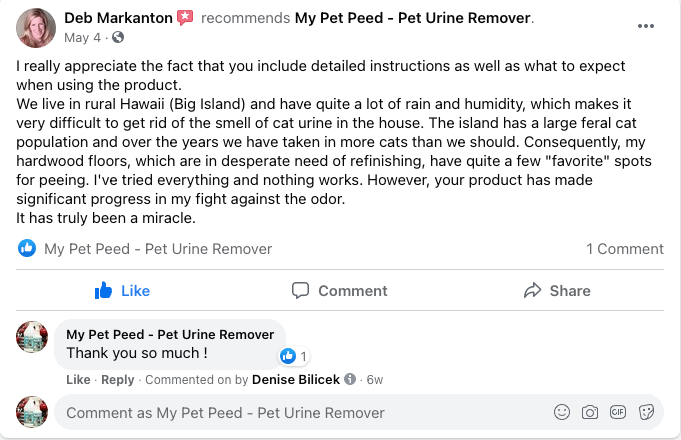Open Denise Bilicek's profile link
Viewport: 681px width, 440px height.
point(296,380)
